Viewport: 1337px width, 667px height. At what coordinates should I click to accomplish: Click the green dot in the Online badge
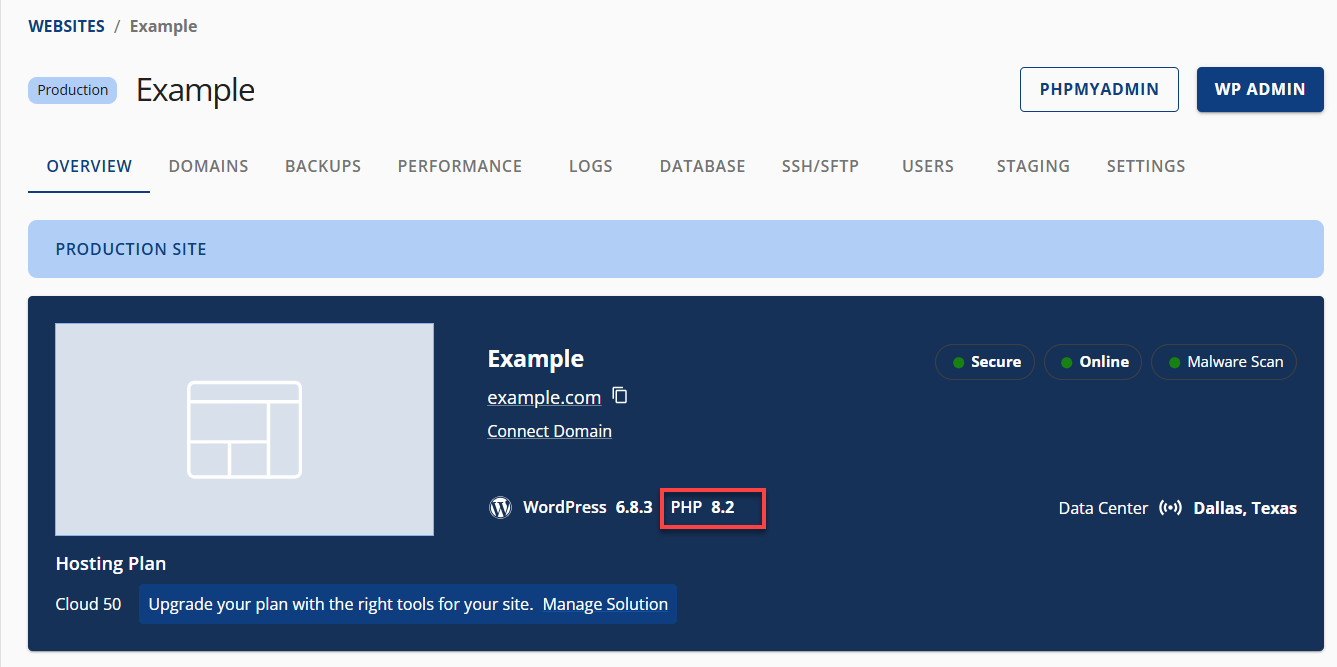[1069, 362]
